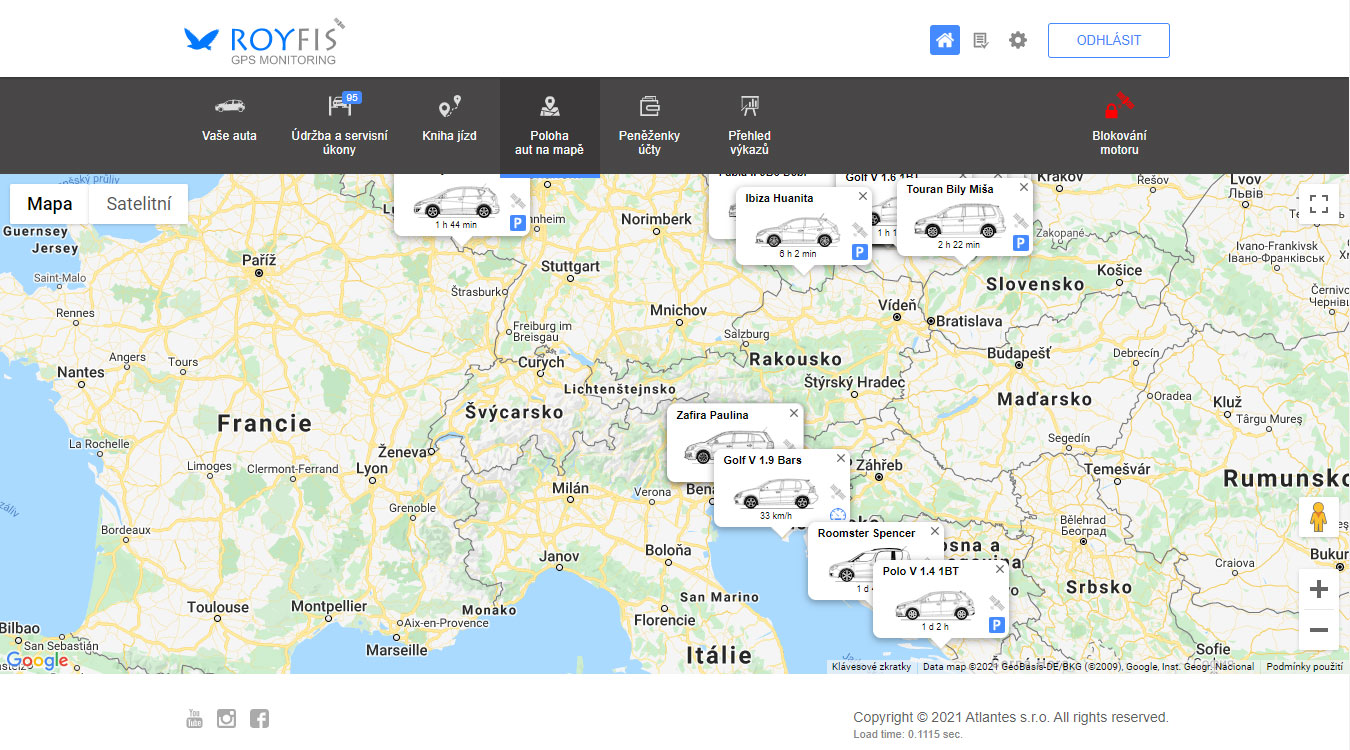Select the Mapa map type
Screen dimensions: 1350x750
pyautogui.click(x=50, y=204)
